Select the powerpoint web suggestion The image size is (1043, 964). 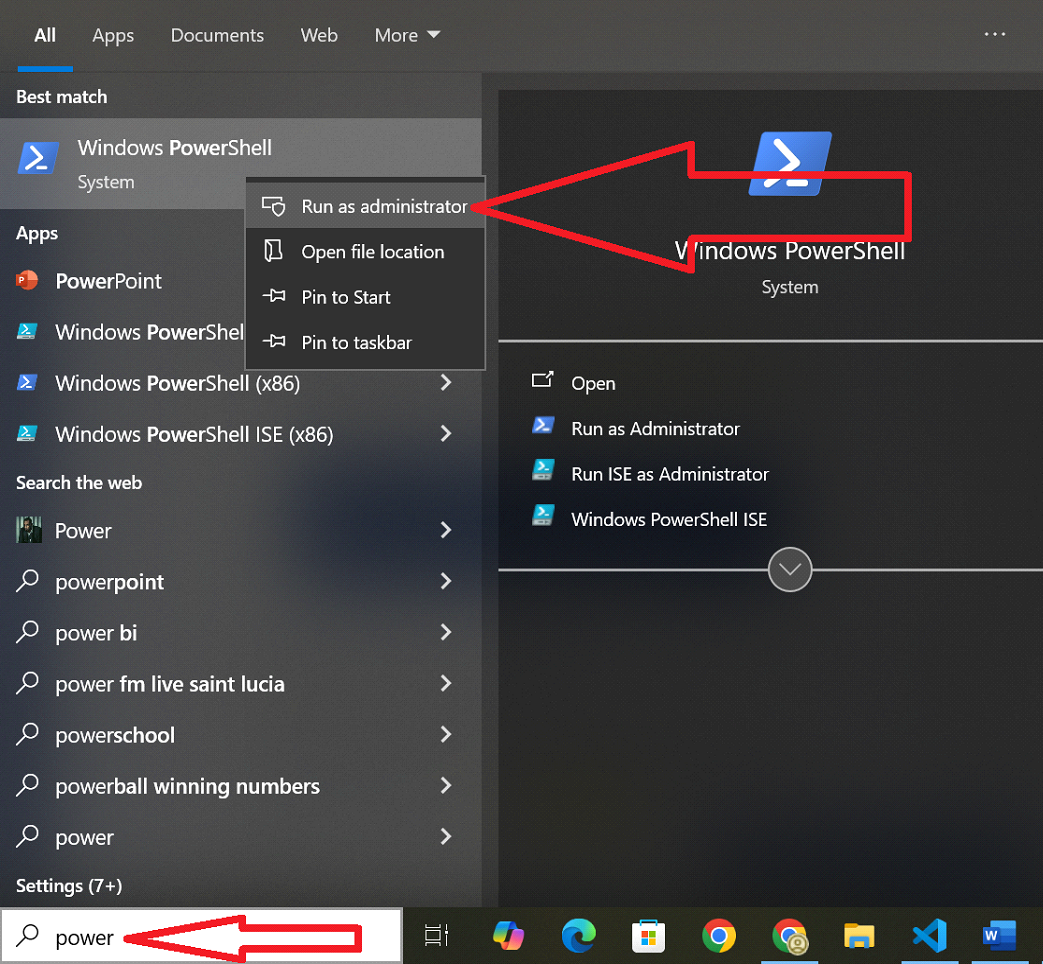tap(241, 581)
